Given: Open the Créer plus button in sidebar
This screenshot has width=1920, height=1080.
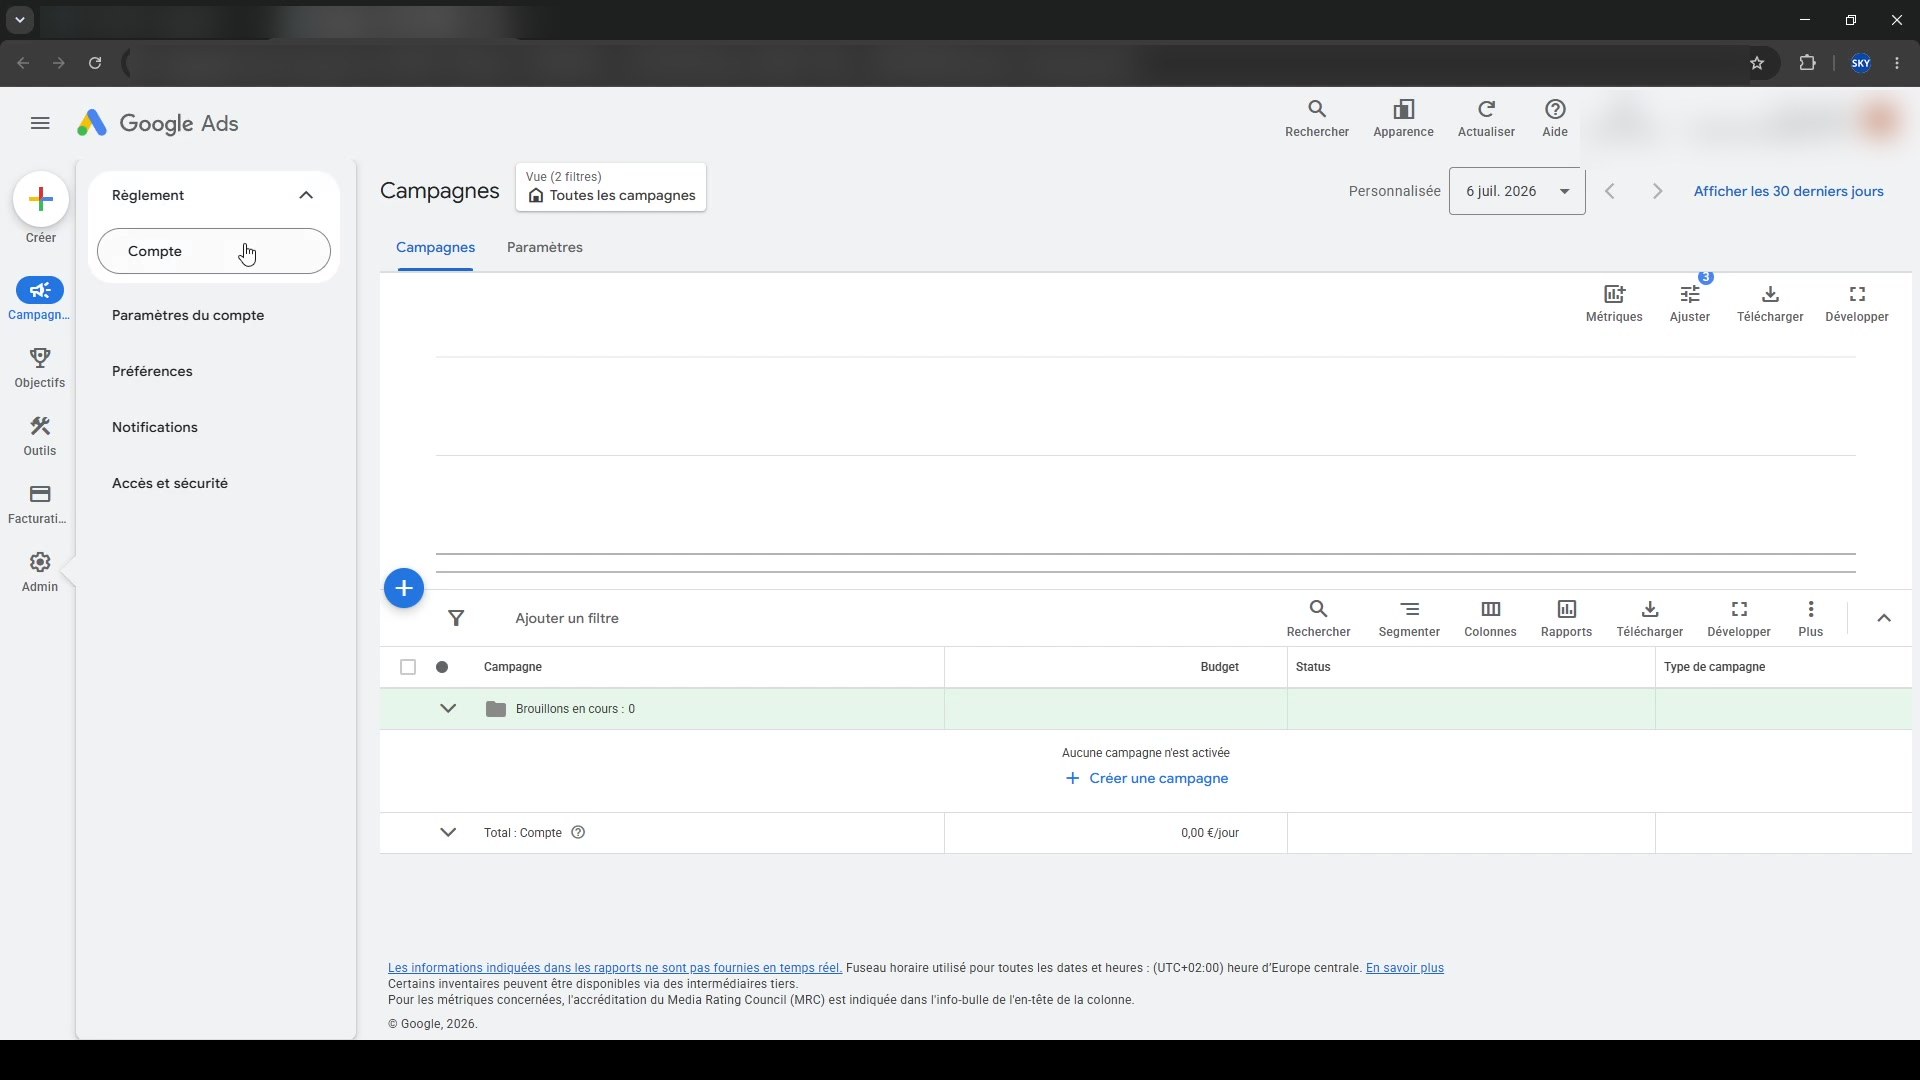Looking at the screenshot, I should tap(41, 199).
